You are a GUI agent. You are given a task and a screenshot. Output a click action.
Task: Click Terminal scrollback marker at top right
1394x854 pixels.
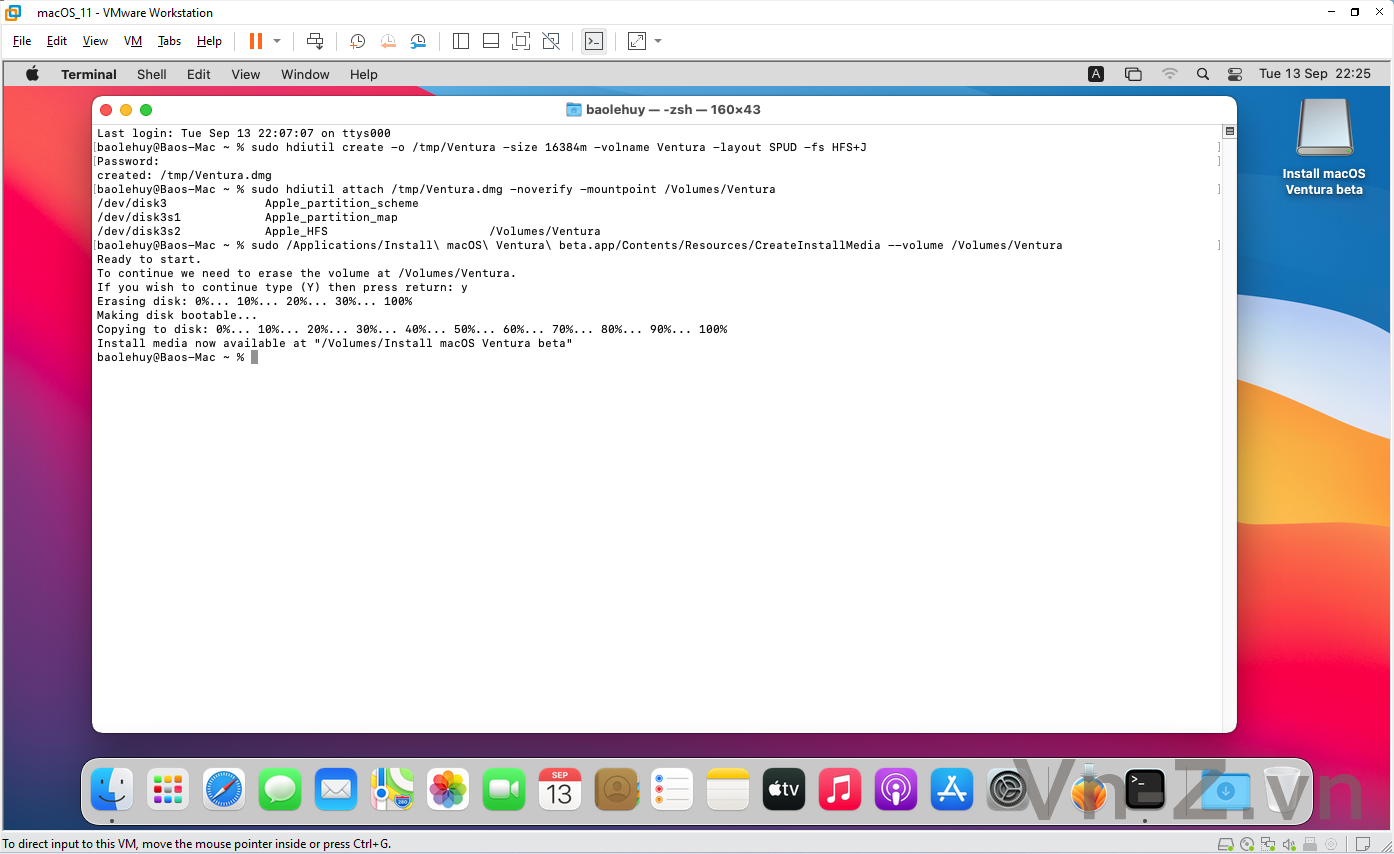[1230, 131]
